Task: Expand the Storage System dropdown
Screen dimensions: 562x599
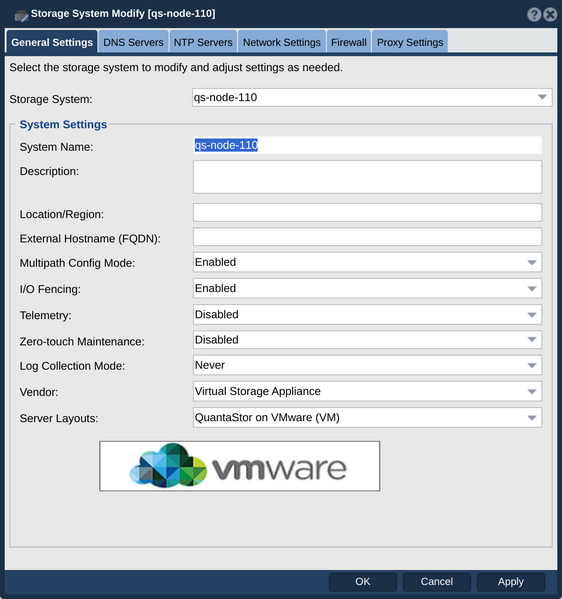Action: click(372, 97)
